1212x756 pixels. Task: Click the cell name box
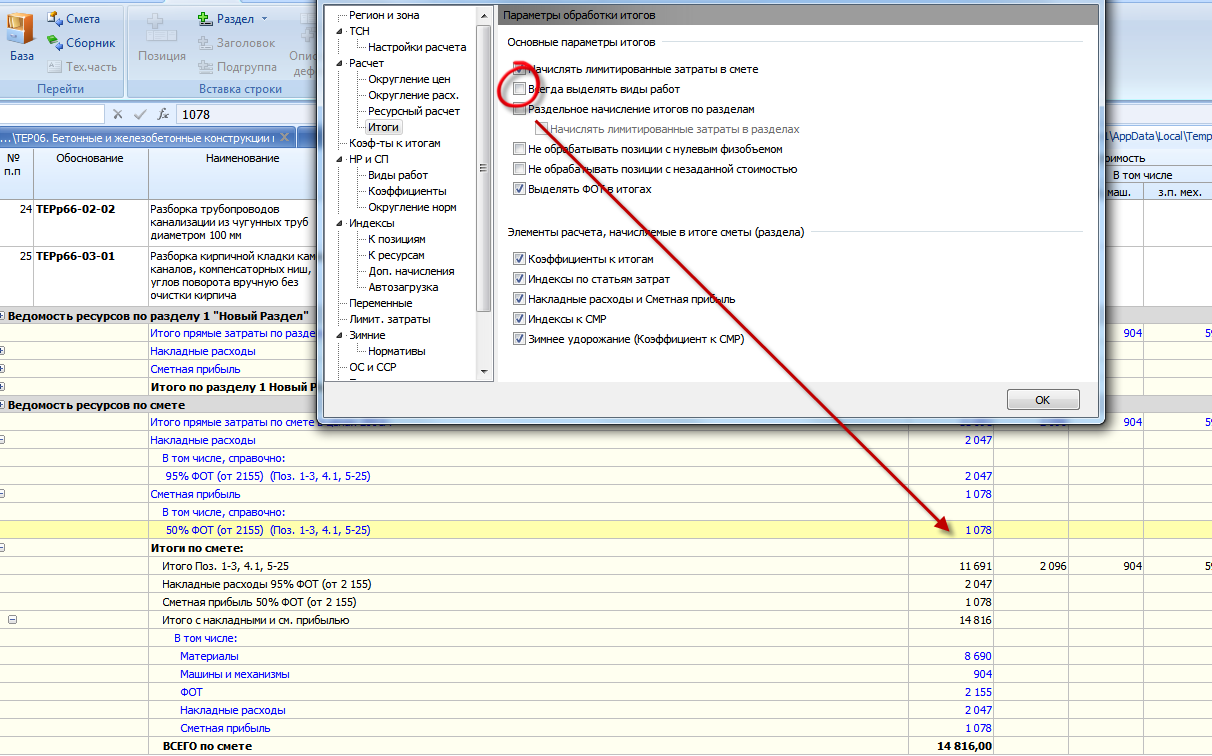[52, 114]
